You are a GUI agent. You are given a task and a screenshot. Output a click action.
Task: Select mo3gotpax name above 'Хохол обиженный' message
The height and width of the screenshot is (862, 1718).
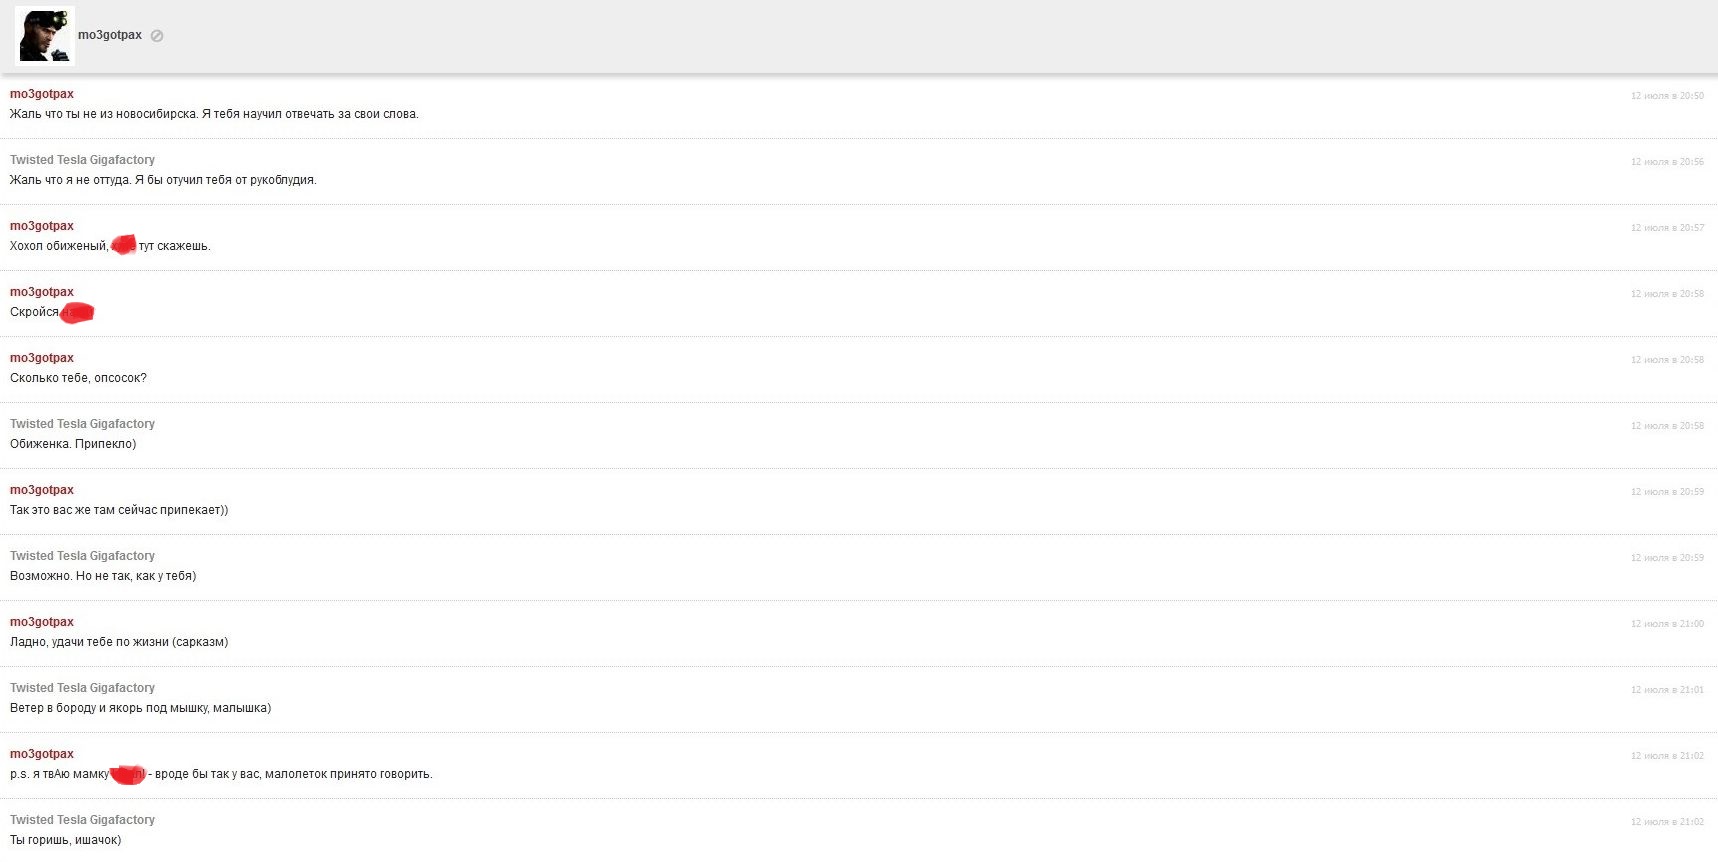42,226
